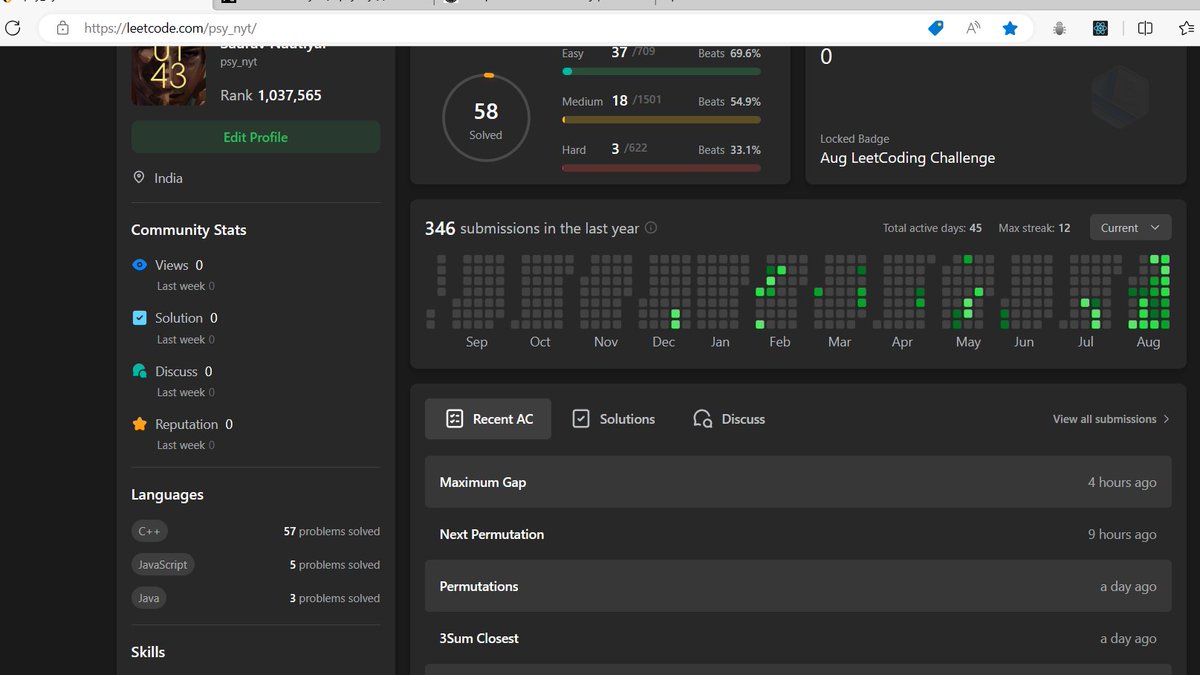Click the Feb month label in heatmap

[x=780, y=342]
